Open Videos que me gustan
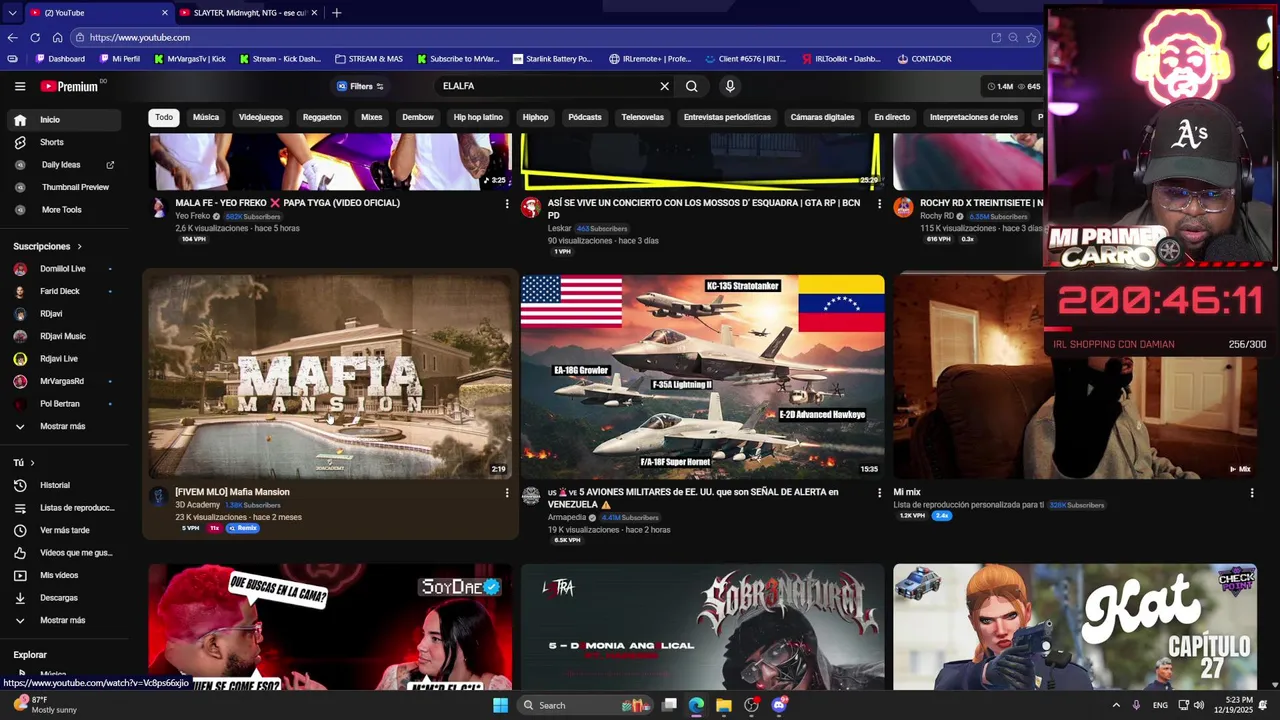This screenshot has height=720, width=1280. tap(64, 552)
